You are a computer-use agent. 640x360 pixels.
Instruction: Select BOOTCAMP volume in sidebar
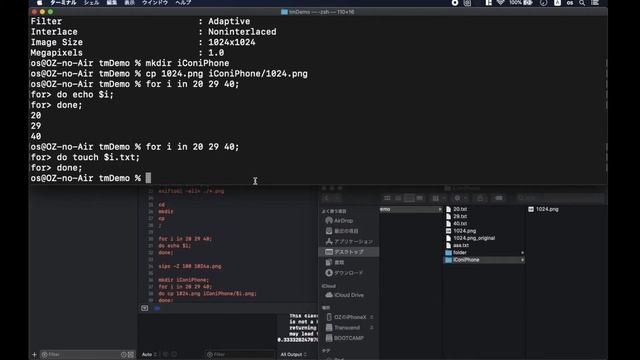[344, 338]
